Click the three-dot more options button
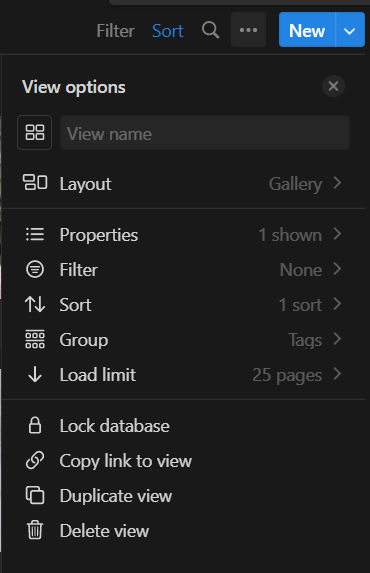Image resolution: width=370 pixels, height=573 pixels. click(x=248, y=30)
